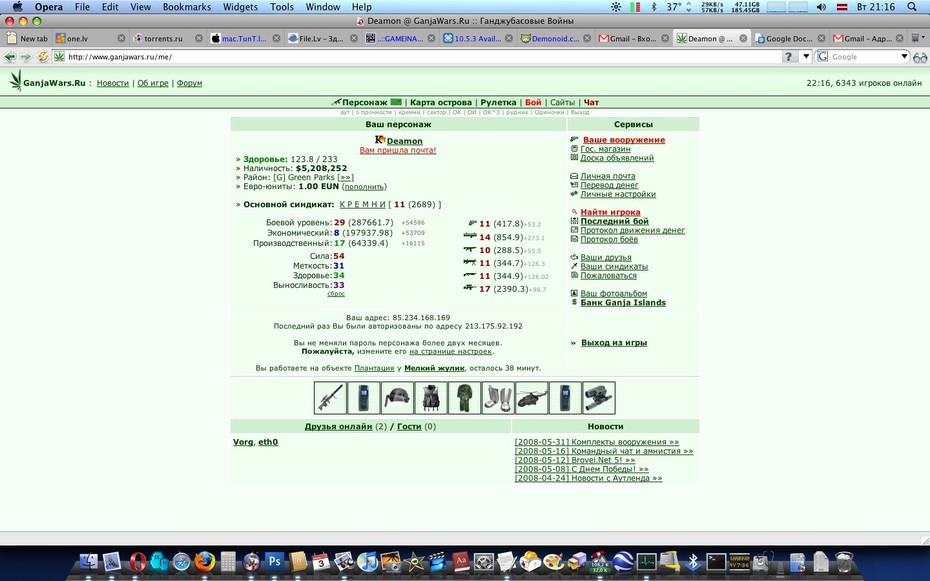Open Личная почта link
Screen dimensions: 930x581
pyautogui.click(x=607, y=176)
